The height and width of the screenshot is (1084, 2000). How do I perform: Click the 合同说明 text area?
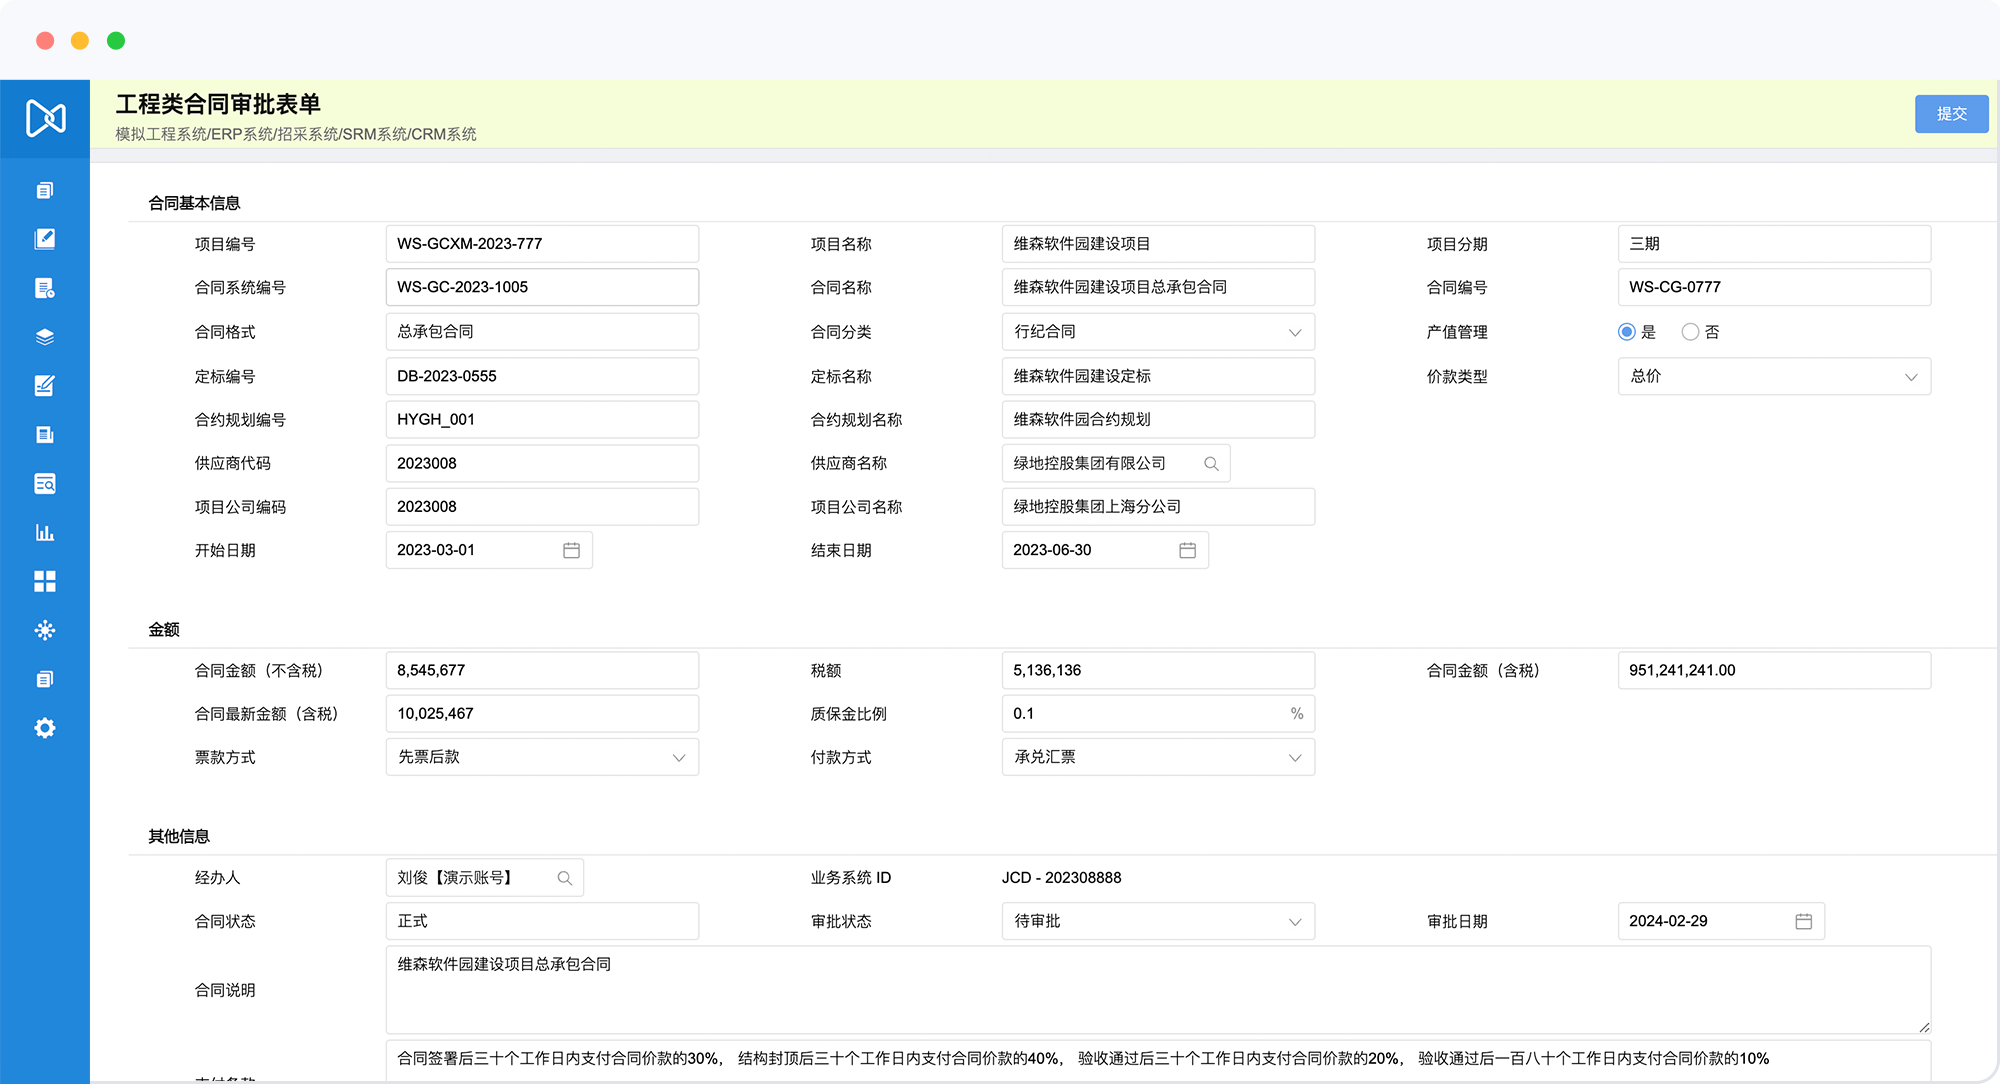click(x=1157, y=990)
